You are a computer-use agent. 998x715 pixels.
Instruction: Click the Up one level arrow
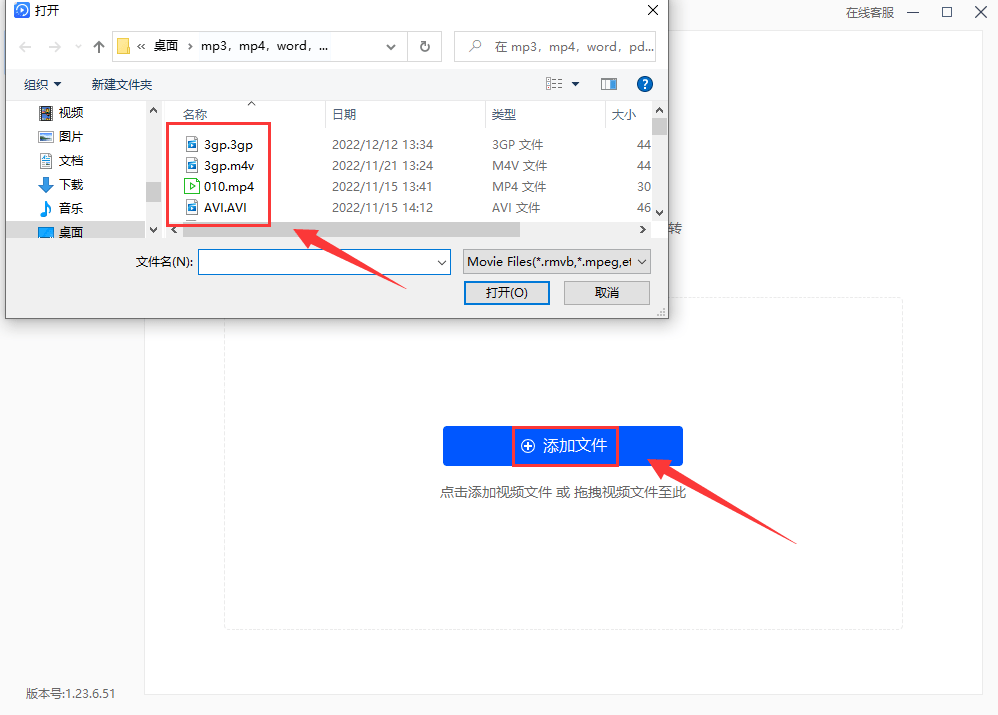[98, 47]
